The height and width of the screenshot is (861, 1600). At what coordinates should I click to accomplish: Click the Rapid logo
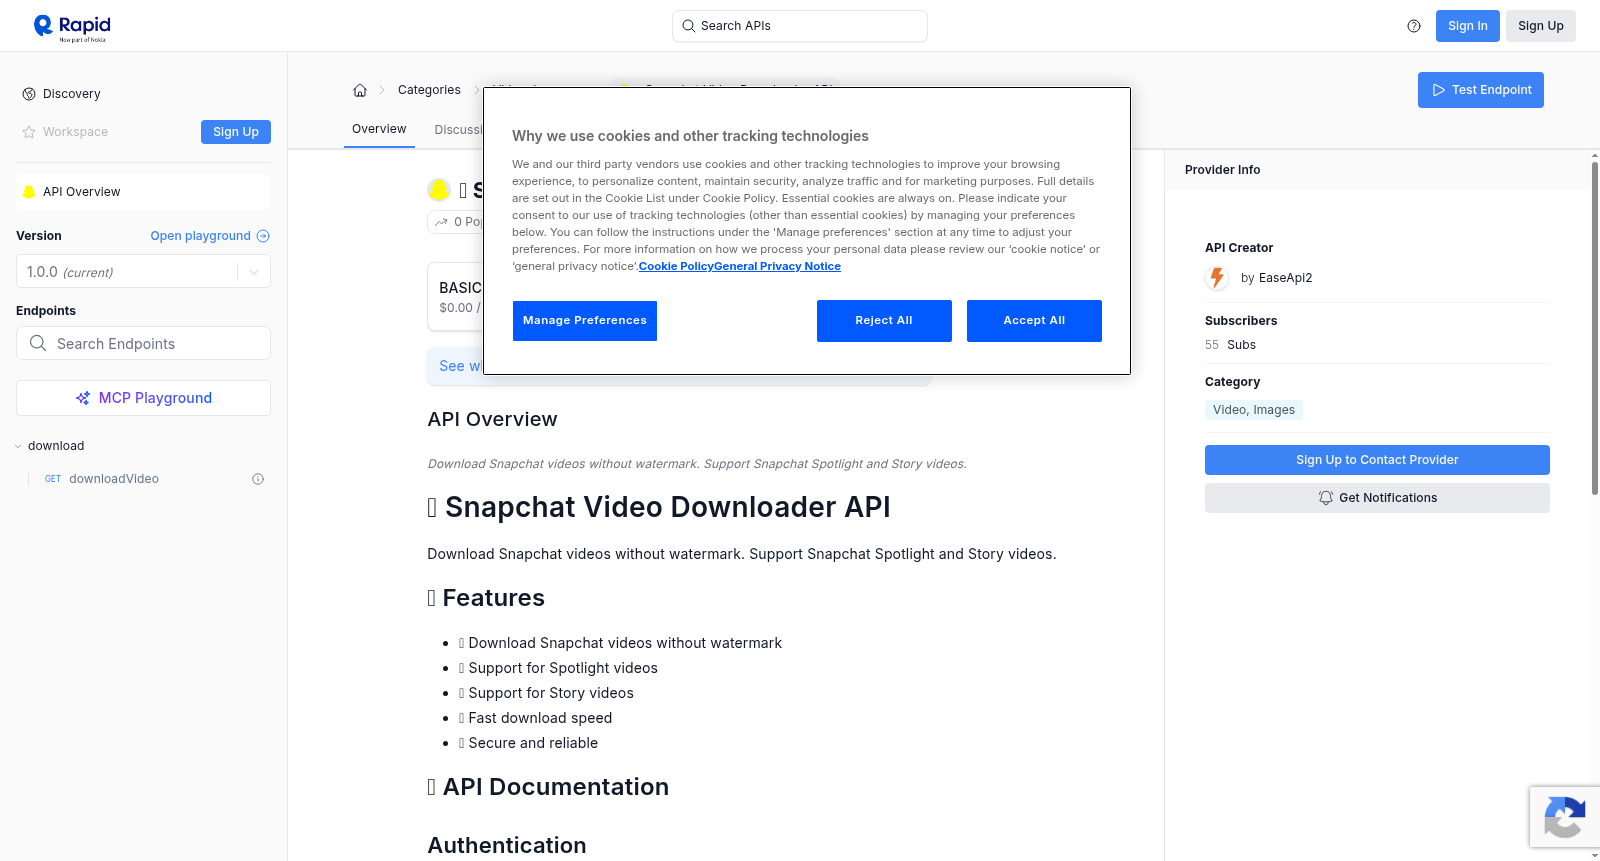pyautogui.click(x=72, y=27)
